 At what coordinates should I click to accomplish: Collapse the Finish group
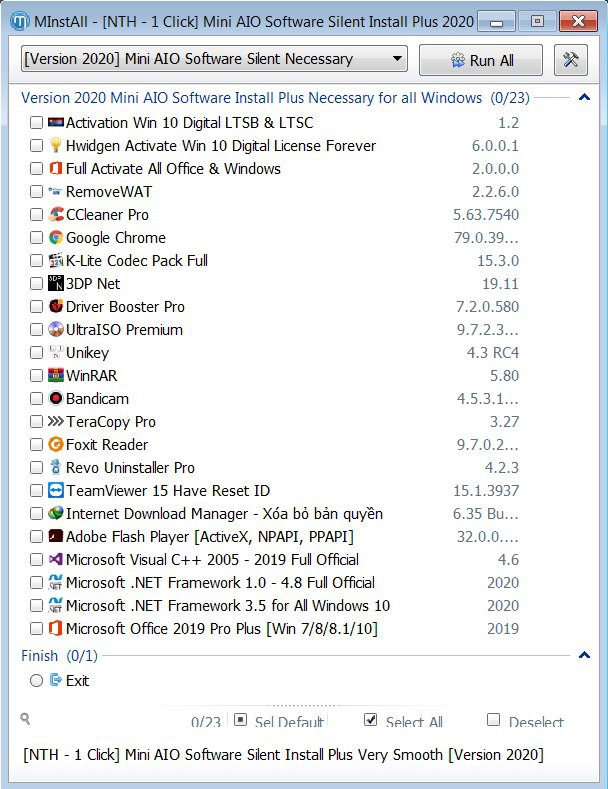coord(584,655)
